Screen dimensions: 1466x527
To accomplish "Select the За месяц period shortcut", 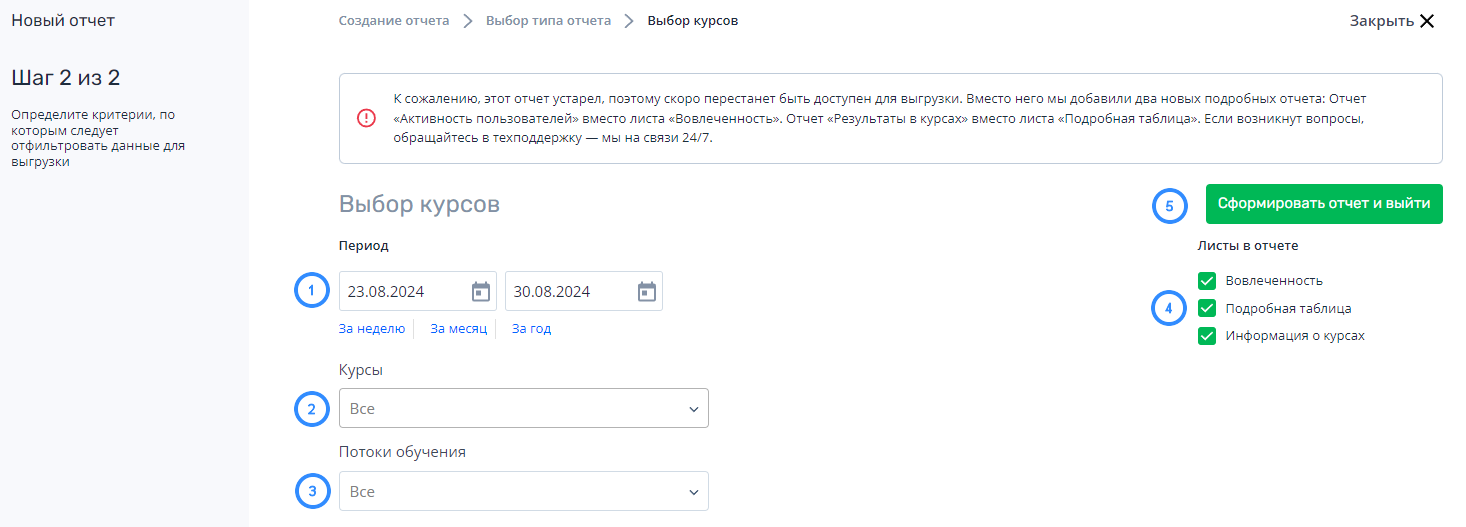I will point(459,328).
